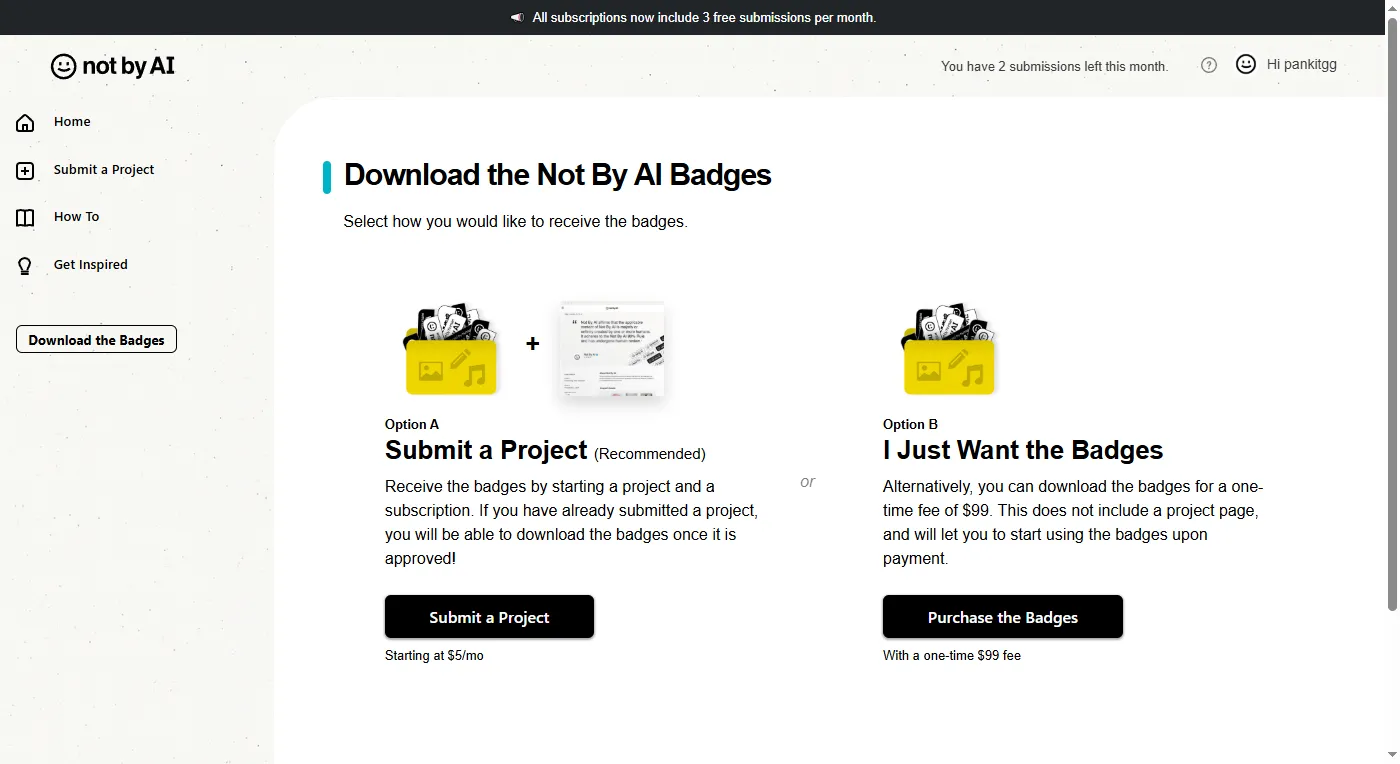The width and height of the screenshot is (1400, 764).
Task: Click the How To book icon
Action: [25, 218]
